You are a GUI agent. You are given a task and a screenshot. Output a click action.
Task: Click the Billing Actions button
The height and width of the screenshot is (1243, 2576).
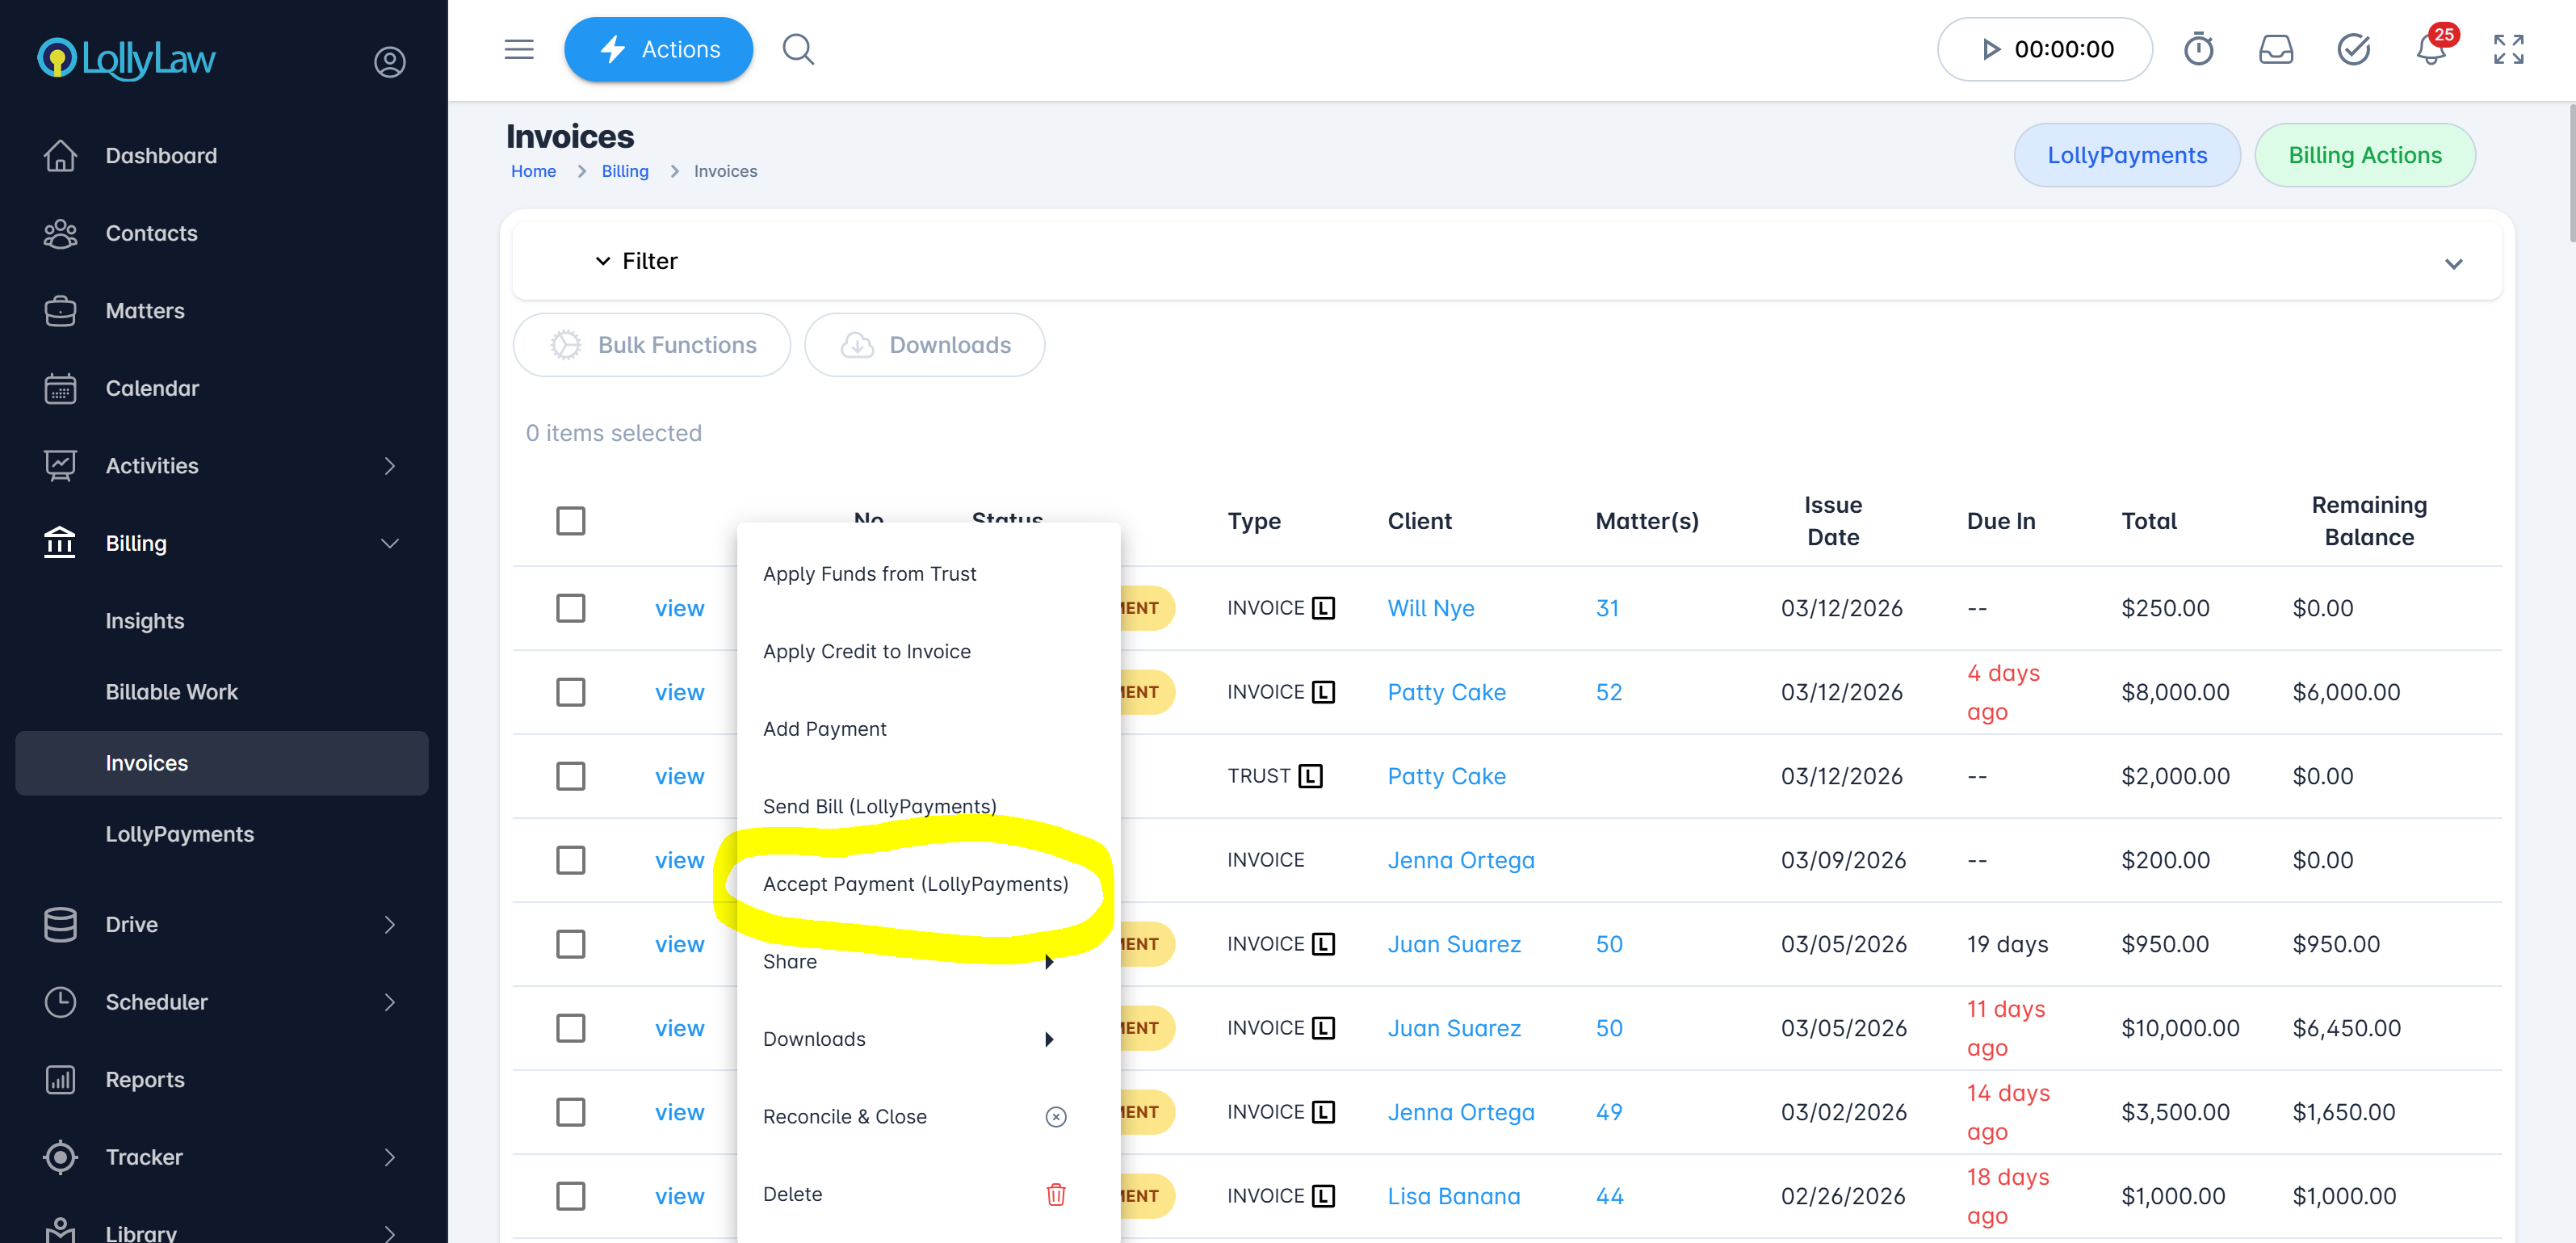2364,155
